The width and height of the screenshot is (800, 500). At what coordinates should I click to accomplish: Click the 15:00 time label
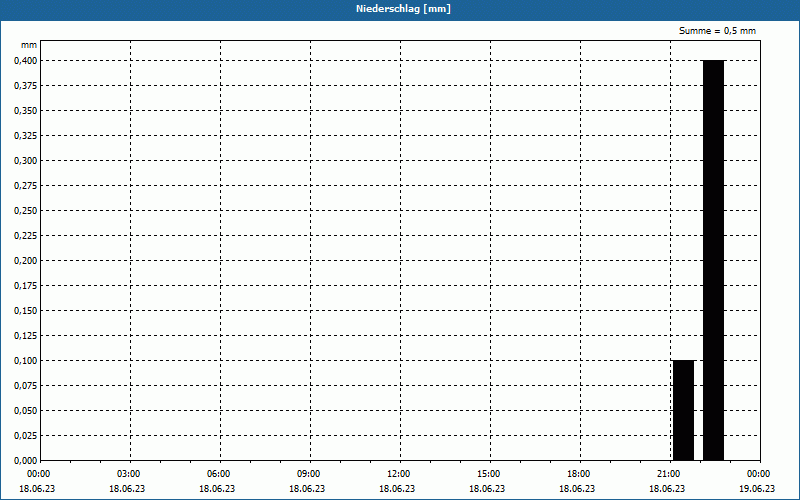coord(489,474)
